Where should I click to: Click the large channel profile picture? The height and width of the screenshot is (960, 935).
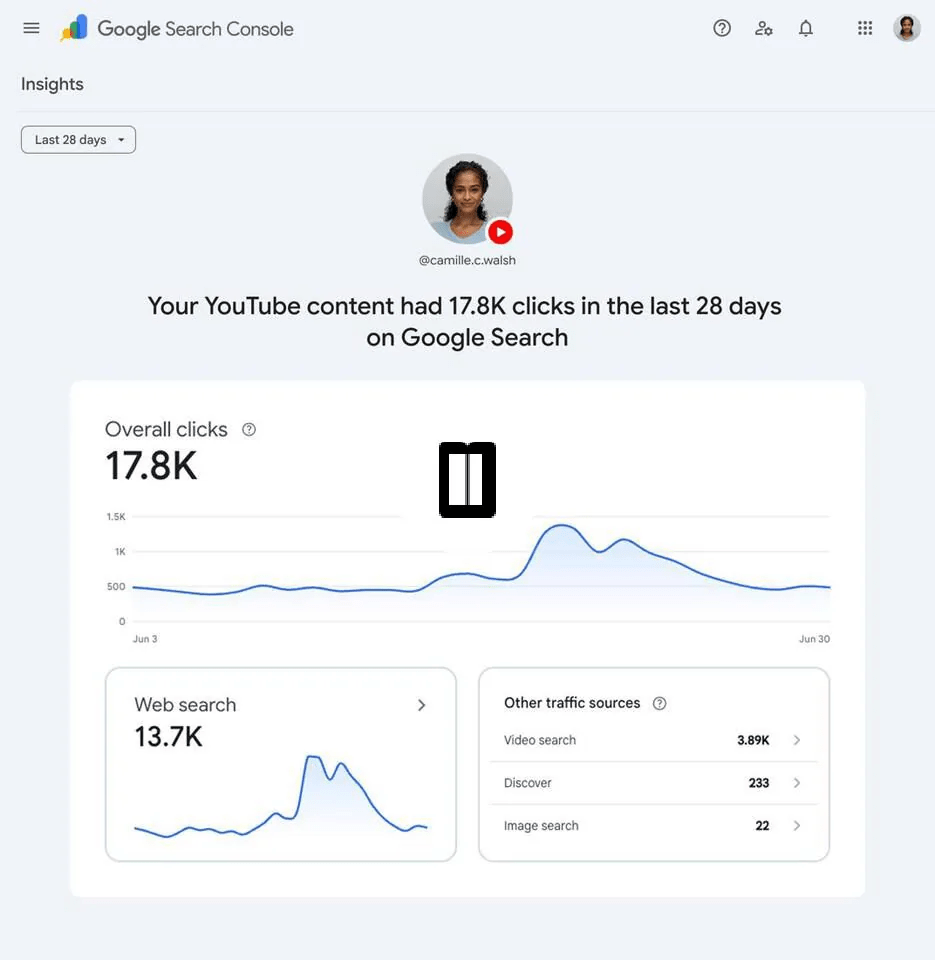[x=467, y=199]
